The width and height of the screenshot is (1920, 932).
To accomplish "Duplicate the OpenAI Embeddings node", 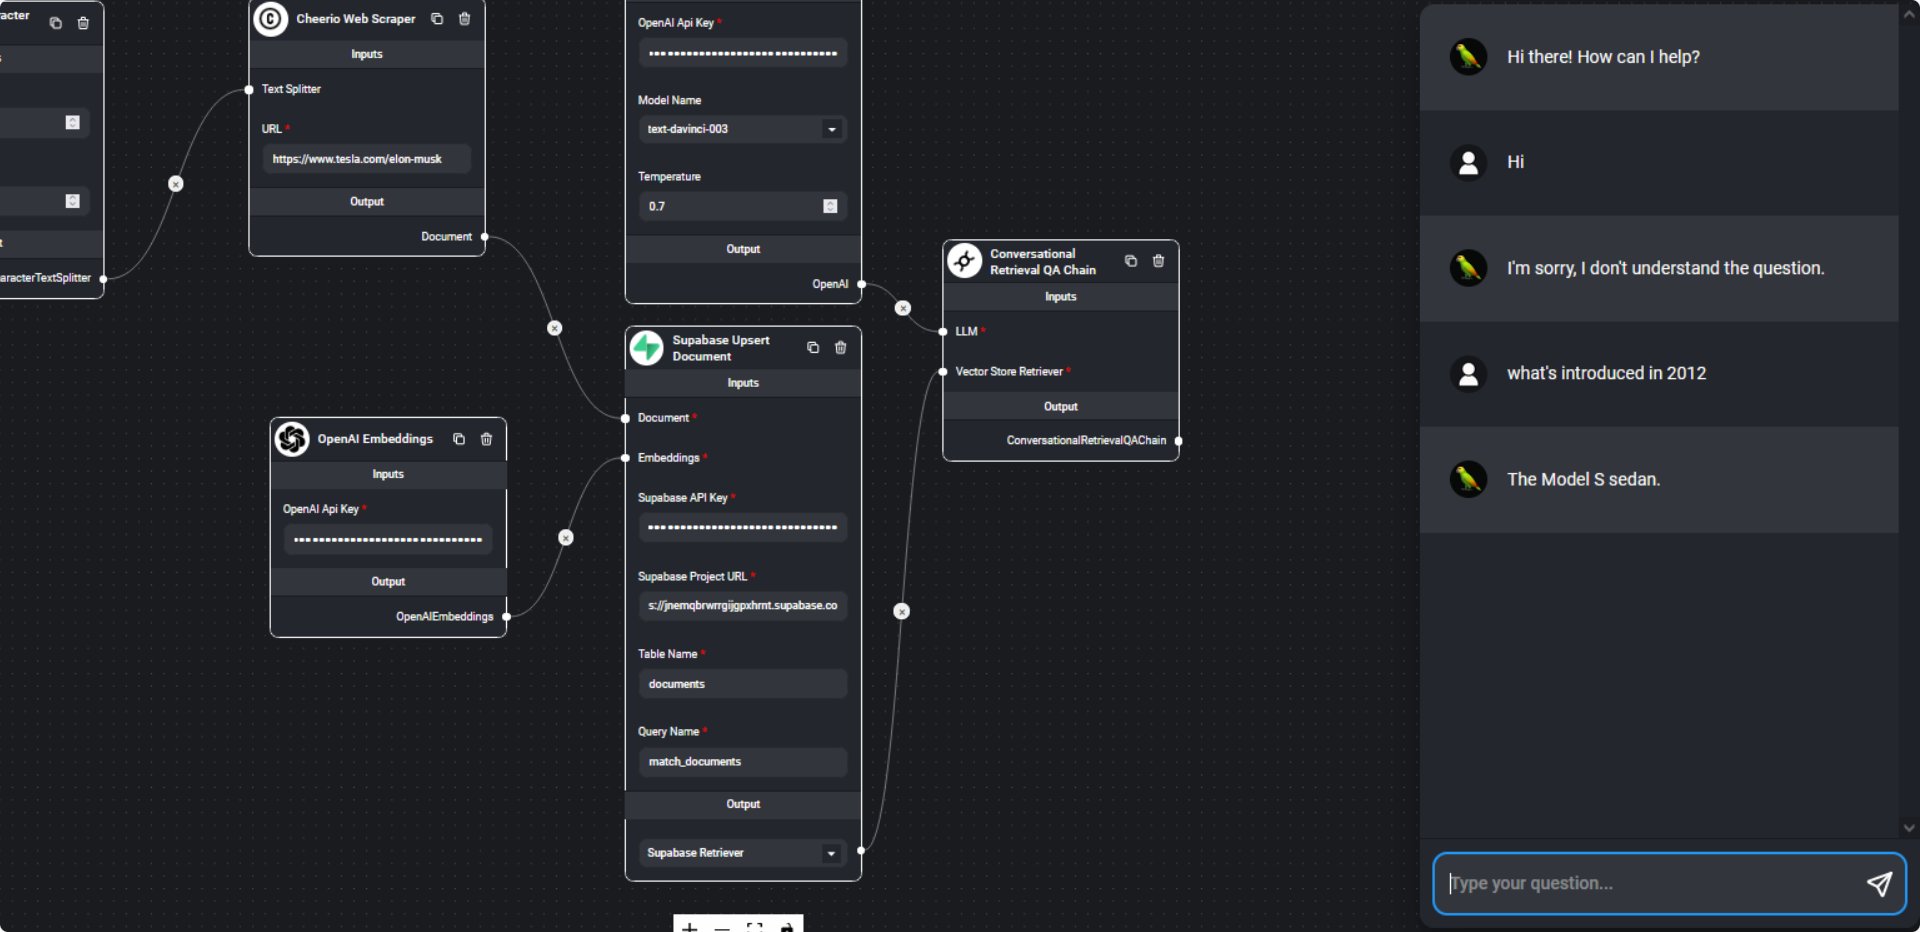I will click(459, 439).
